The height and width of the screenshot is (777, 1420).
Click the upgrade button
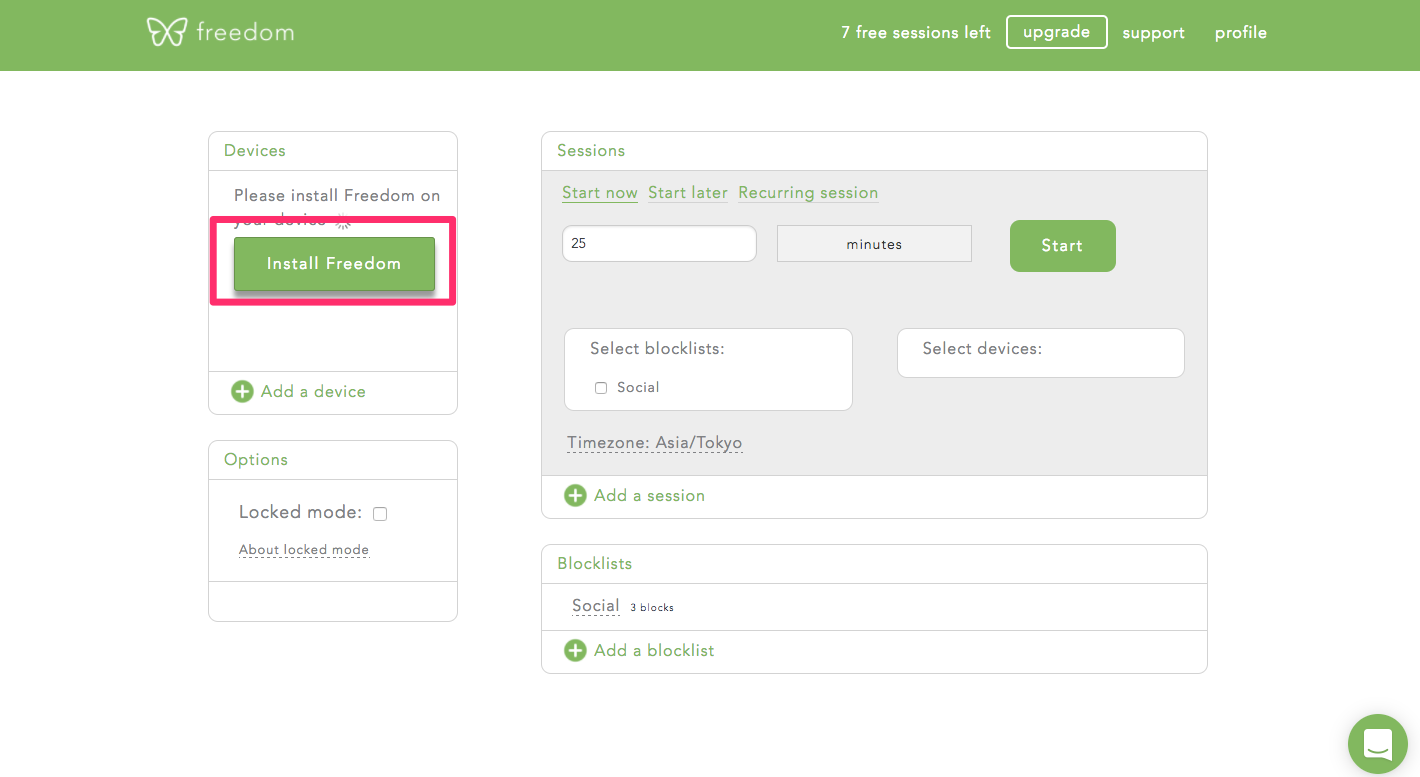[1056, 32]
